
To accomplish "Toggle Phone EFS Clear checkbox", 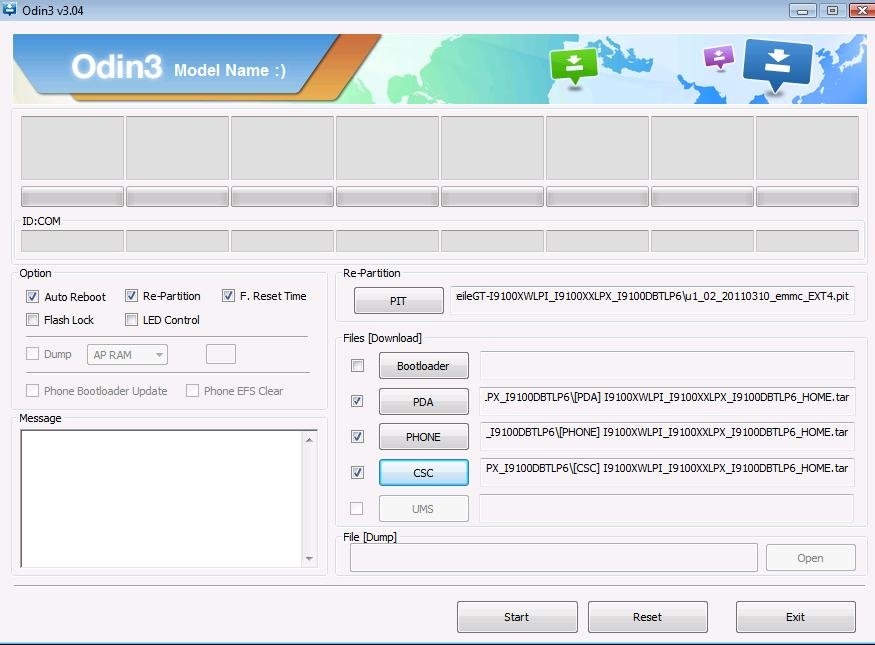I will (192, 391).
